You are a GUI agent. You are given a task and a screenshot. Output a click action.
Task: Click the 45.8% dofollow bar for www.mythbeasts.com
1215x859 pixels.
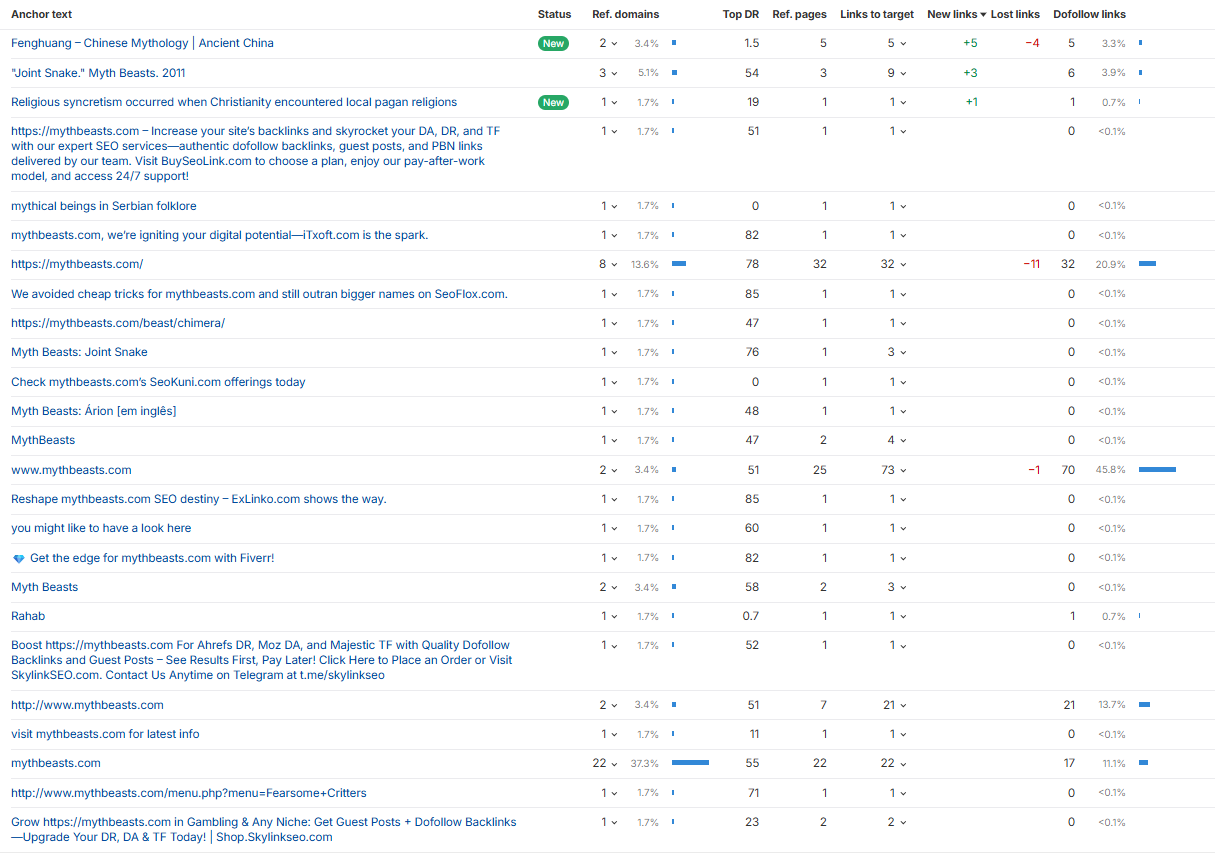(x=1157, y=470)
